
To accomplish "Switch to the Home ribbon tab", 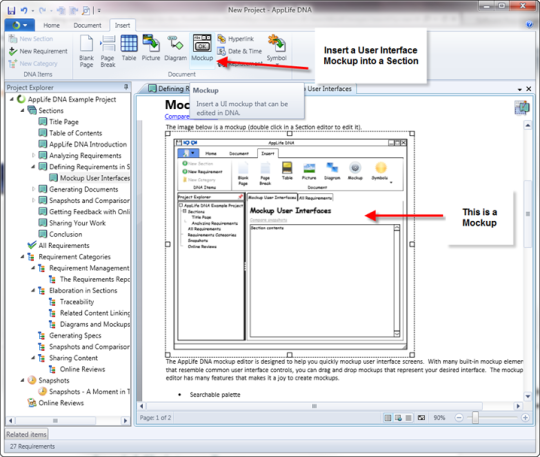I will pyautogui.click(x=51, y=25).
